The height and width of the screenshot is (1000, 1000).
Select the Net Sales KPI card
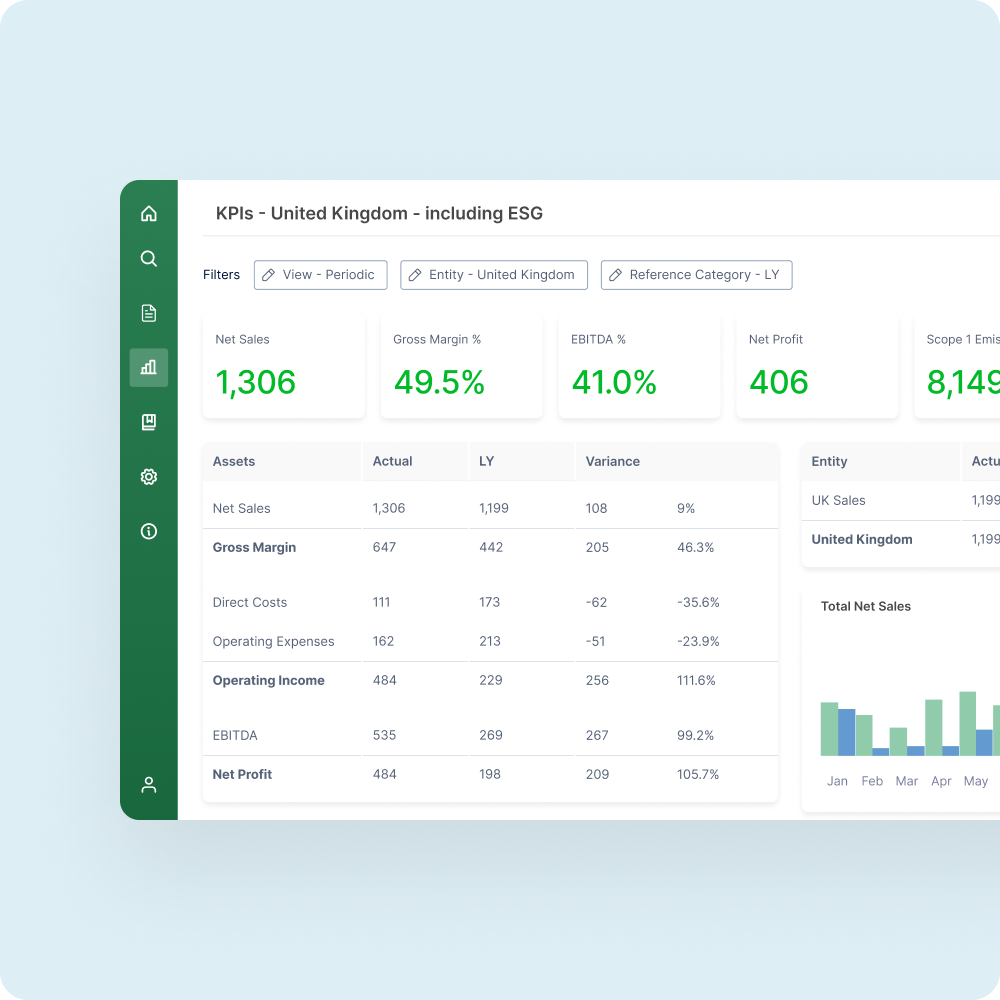[x=283, y=365]
